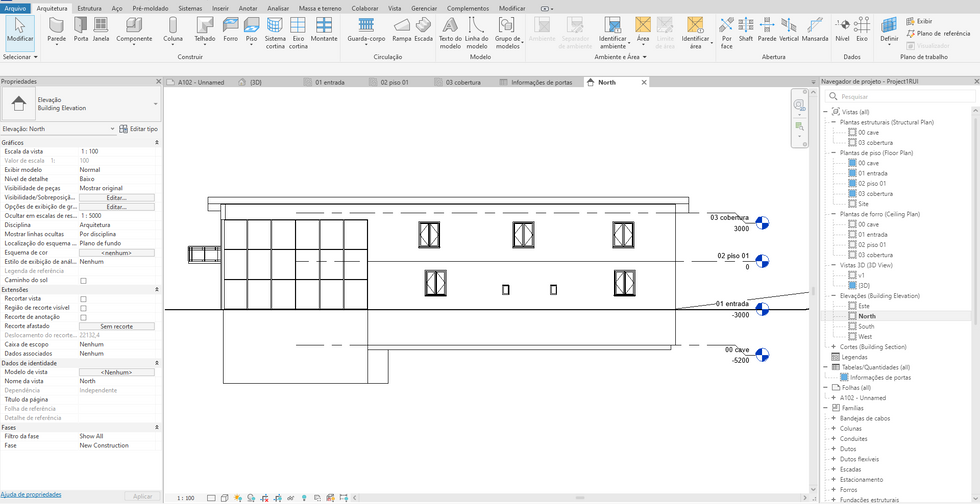Image resolution: width=980 pixels, height=504 pixels.
Task: Activate the Montante mullion tool
Action: click(x=324, y=30)
